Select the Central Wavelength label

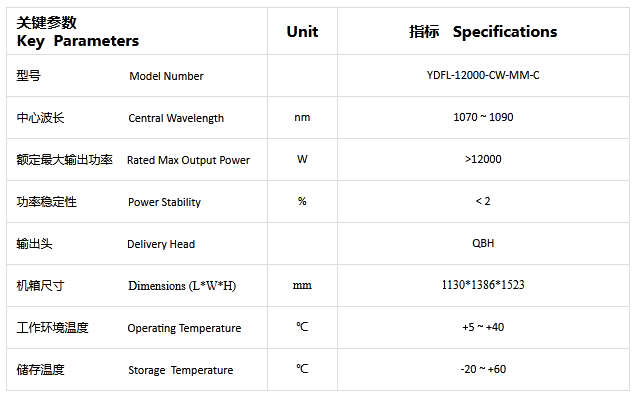point(176,118)
